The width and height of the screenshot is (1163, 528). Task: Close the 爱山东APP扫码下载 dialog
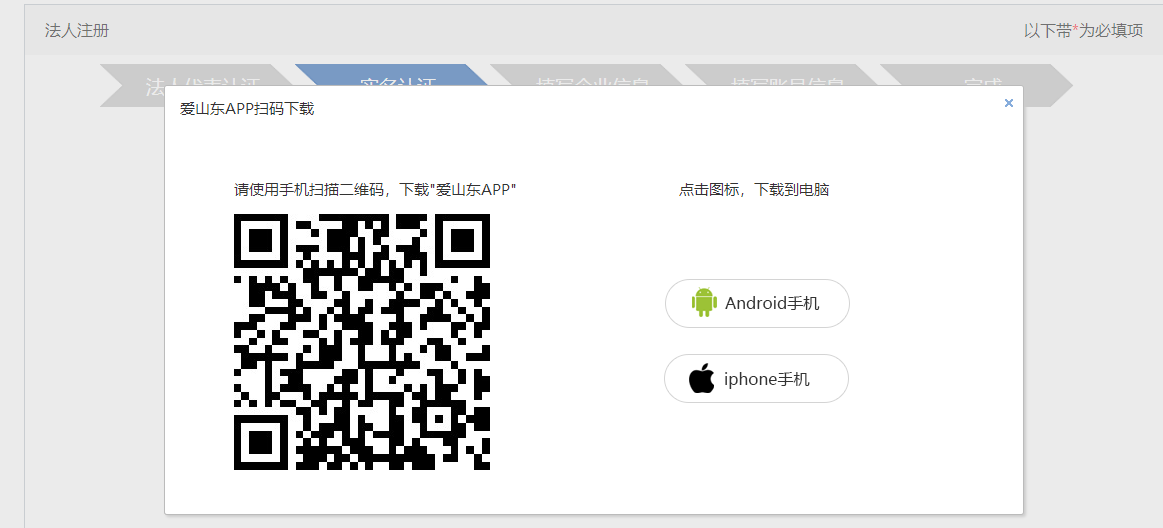pyautogui.click(x=1009, y=103)
